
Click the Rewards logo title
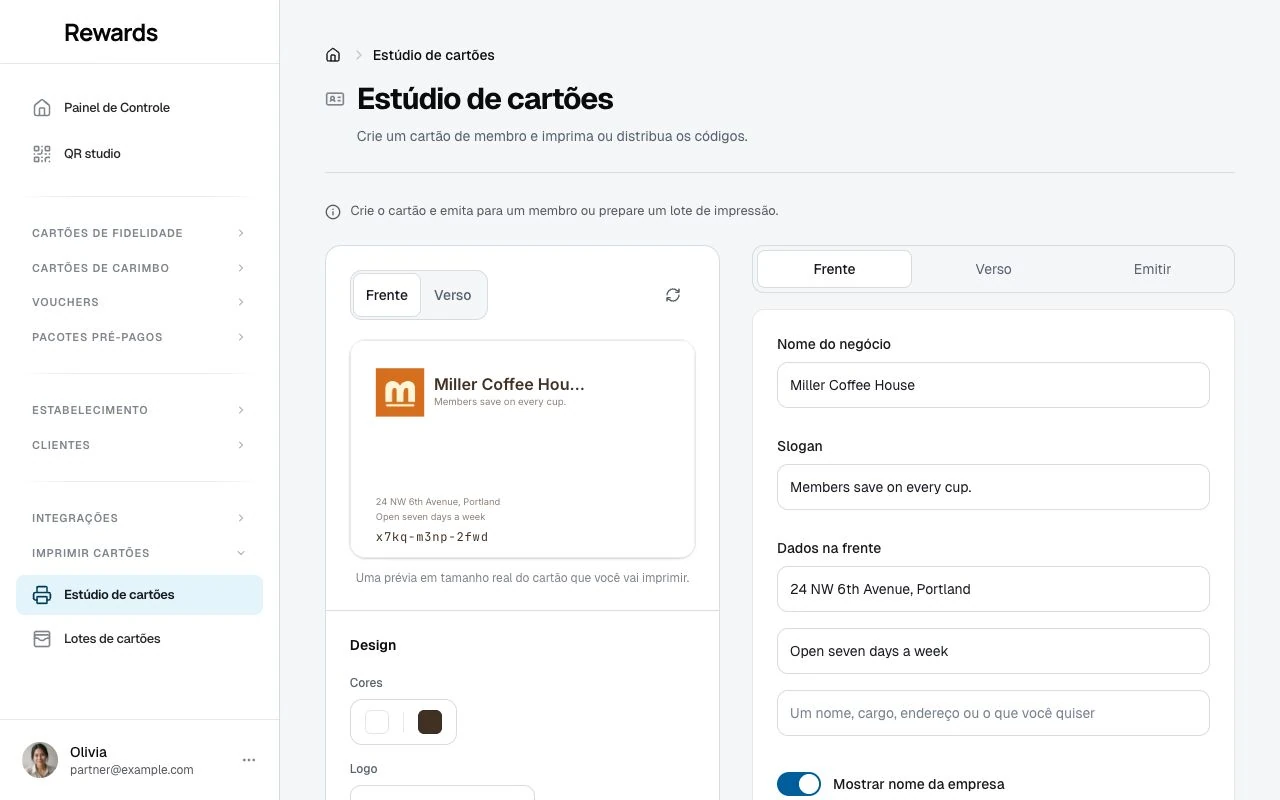click(x=111, y=32)
